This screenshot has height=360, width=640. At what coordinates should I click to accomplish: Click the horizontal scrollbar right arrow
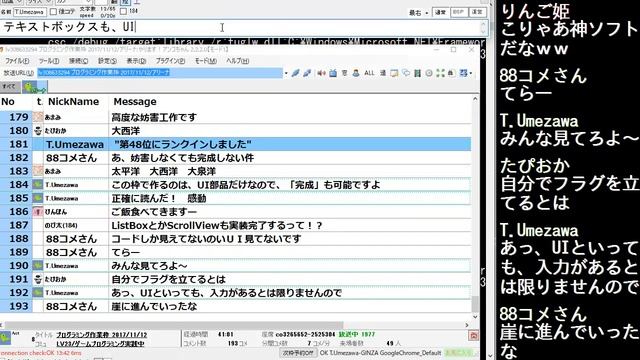467,325
